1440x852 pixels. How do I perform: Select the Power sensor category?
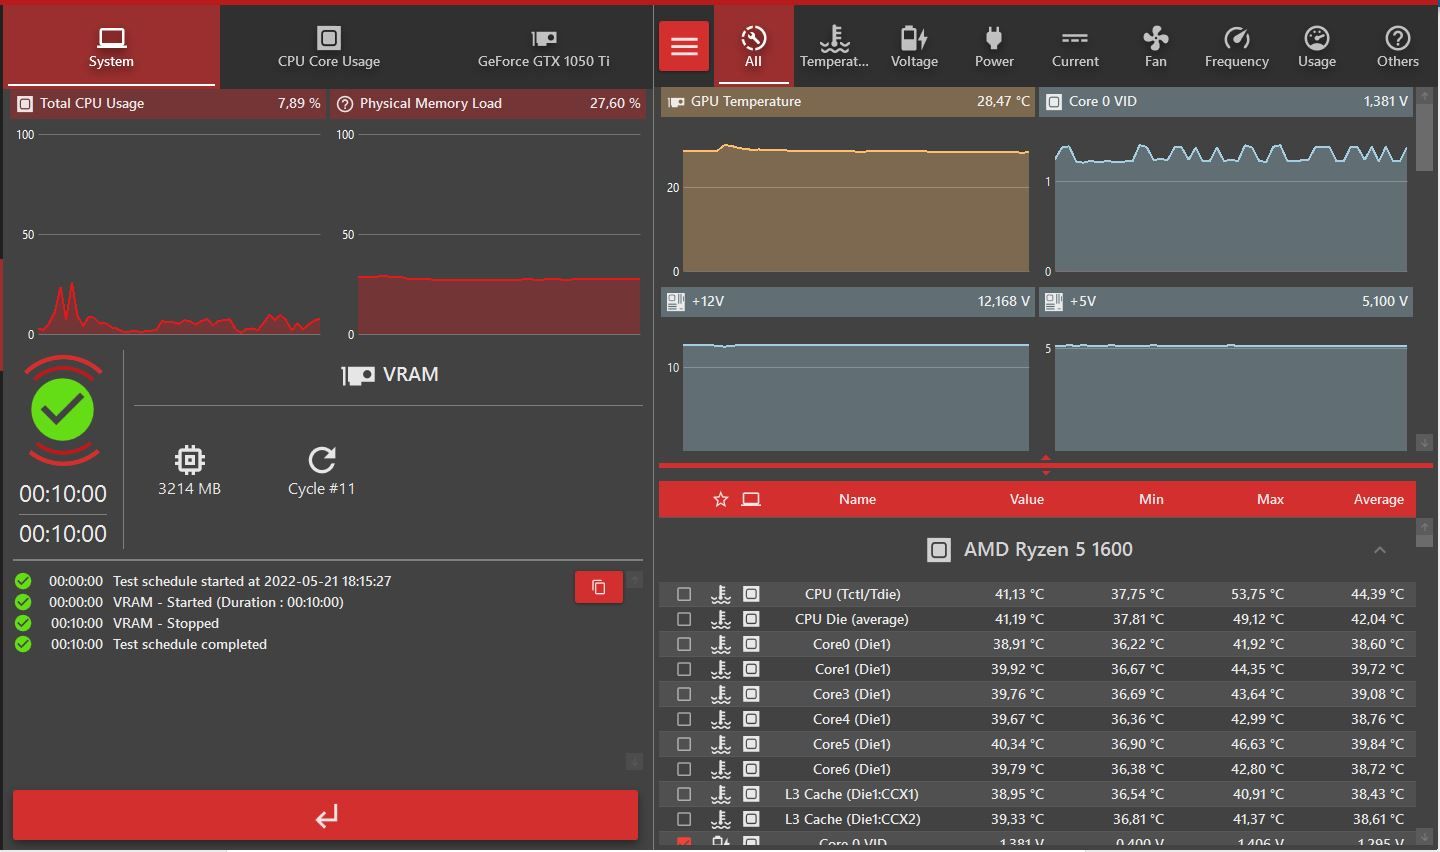click(x=994, y=46)
